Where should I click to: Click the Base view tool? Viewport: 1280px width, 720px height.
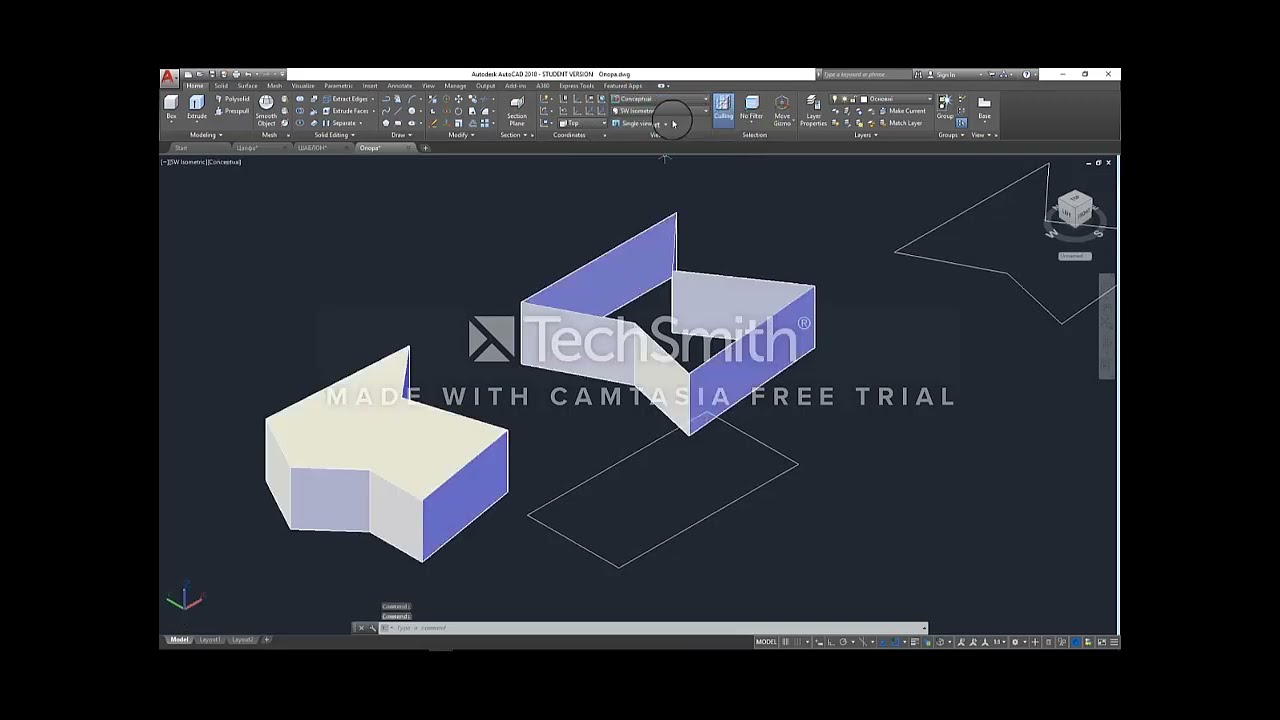tap(984, 108)
